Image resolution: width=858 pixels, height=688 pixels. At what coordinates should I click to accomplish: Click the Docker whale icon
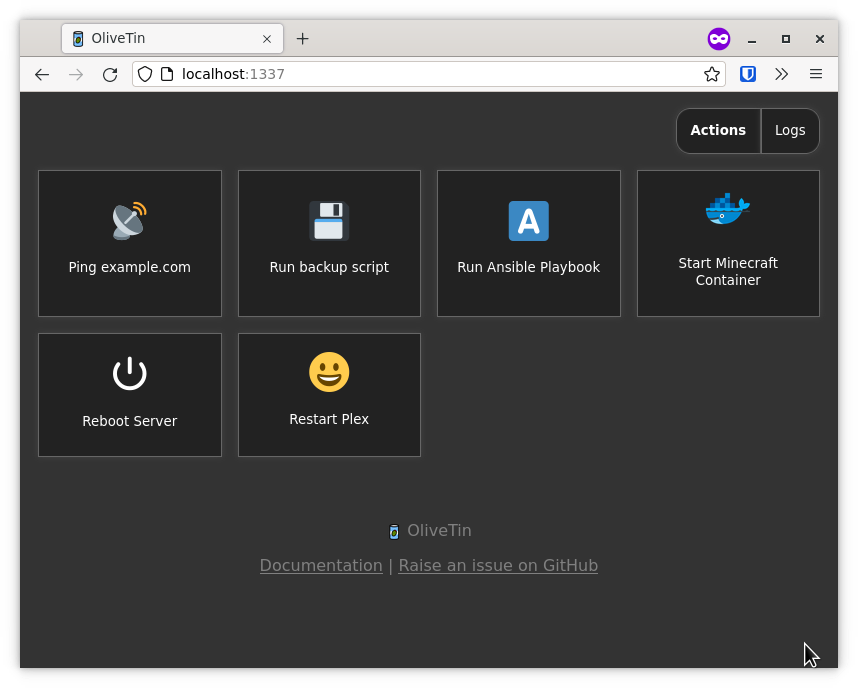[728, 209]
